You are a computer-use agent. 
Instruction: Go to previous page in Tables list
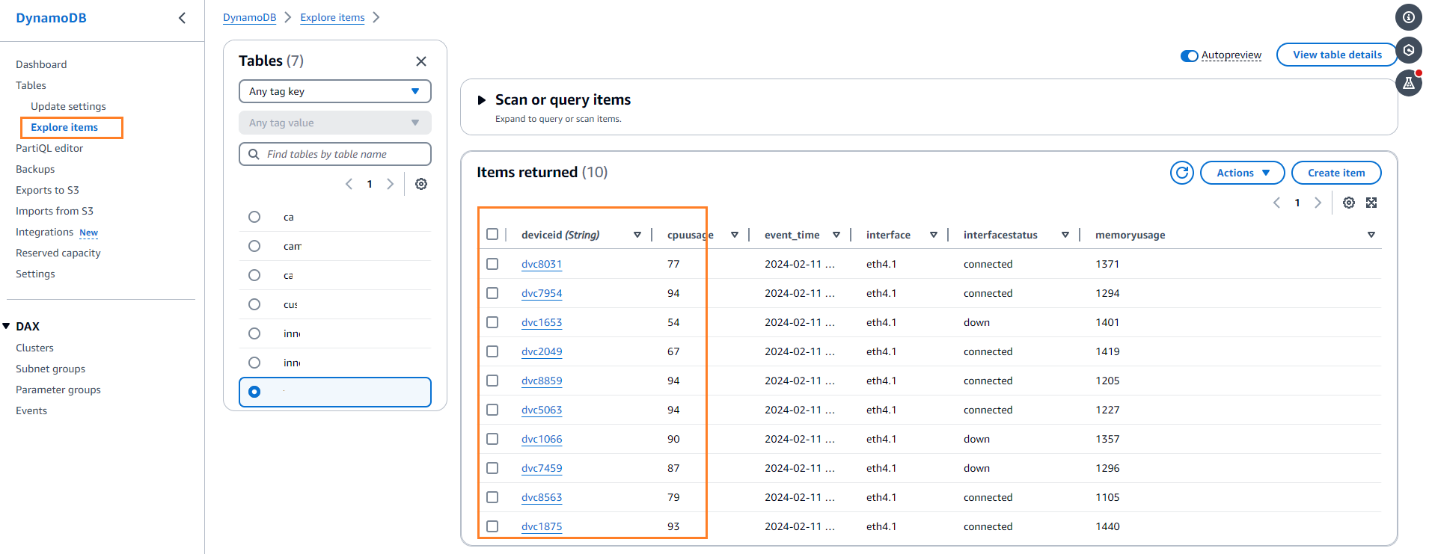point(349,184)
